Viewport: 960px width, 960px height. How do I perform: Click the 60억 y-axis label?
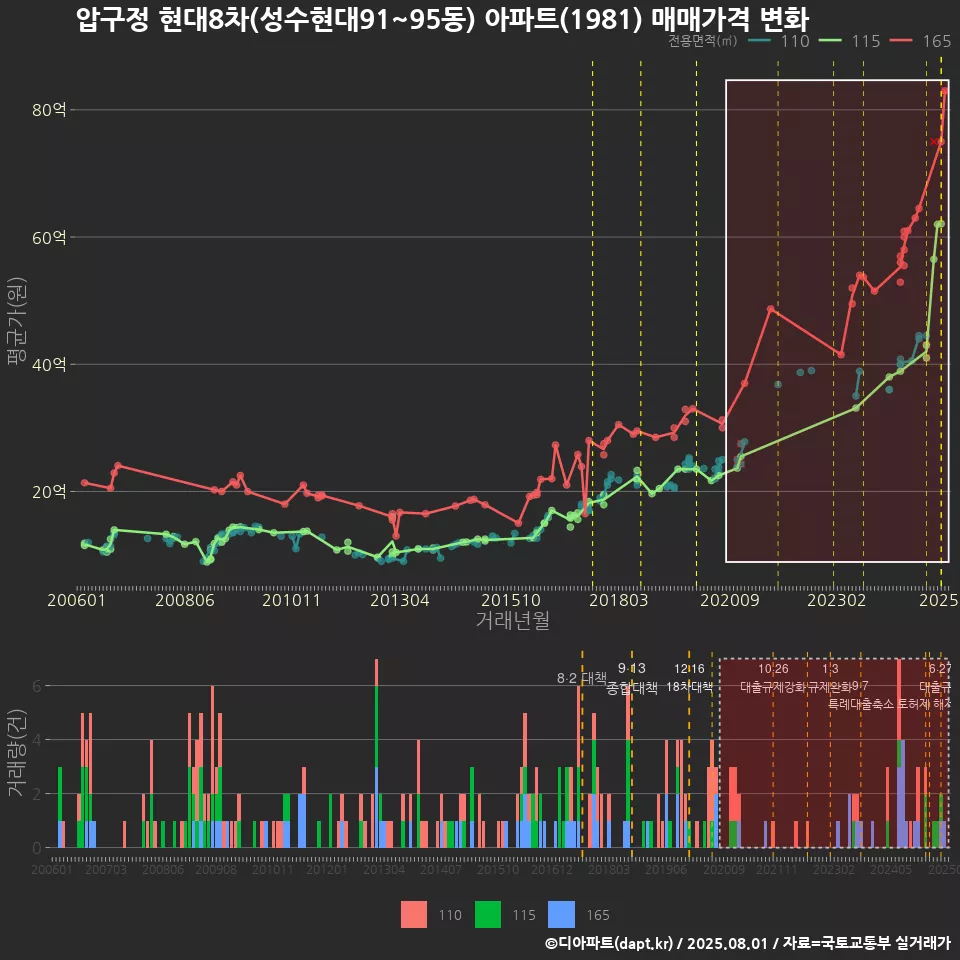click(49, 237)
